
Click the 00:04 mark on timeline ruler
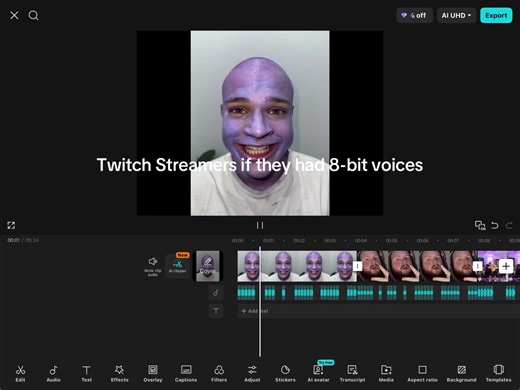pyautogui.click(x=361, y=240)
